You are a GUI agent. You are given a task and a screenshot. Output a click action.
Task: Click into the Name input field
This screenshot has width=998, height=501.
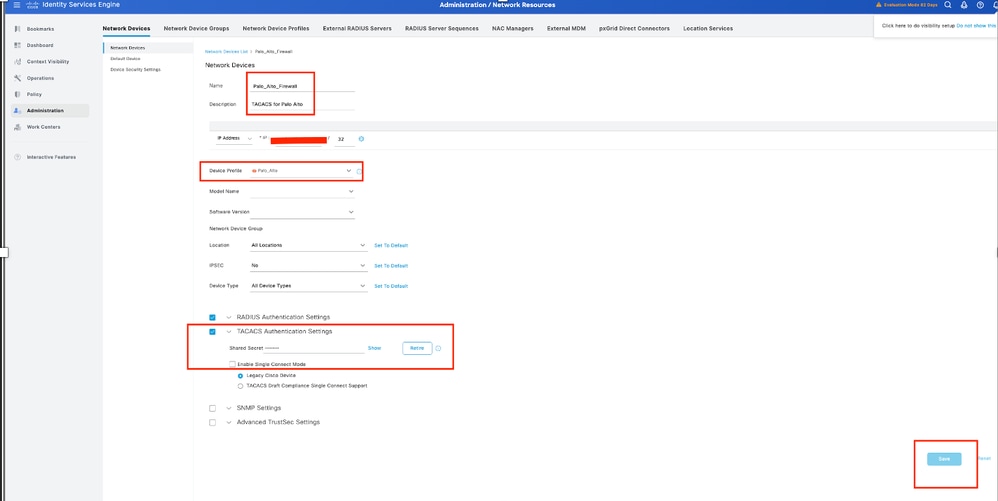click(x=302, y=86)
